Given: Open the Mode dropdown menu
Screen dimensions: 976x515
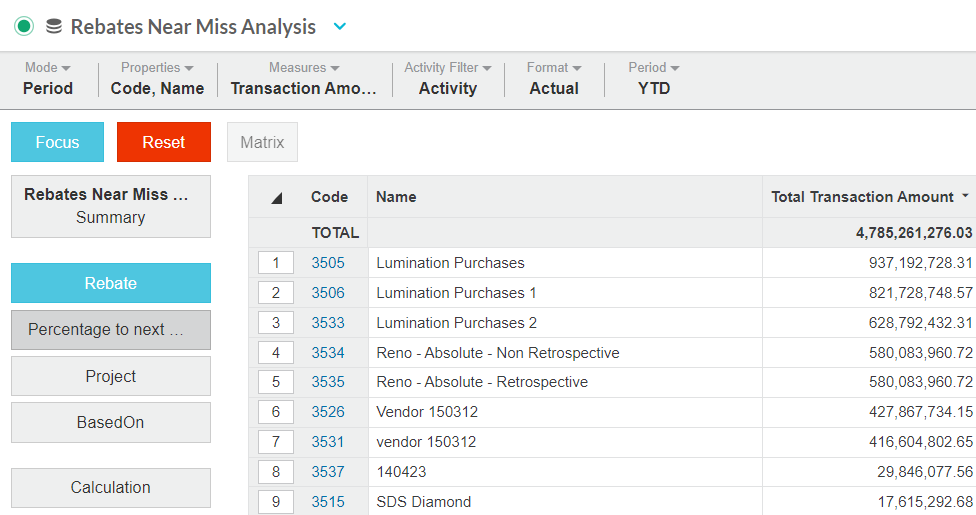Looking at the screenshot, I should (x=48, y=78).
